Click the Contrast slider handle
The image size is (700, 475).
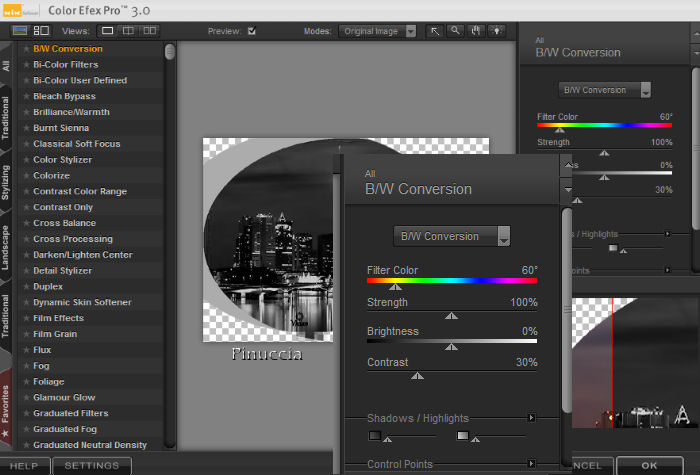(x=417, y=376)
